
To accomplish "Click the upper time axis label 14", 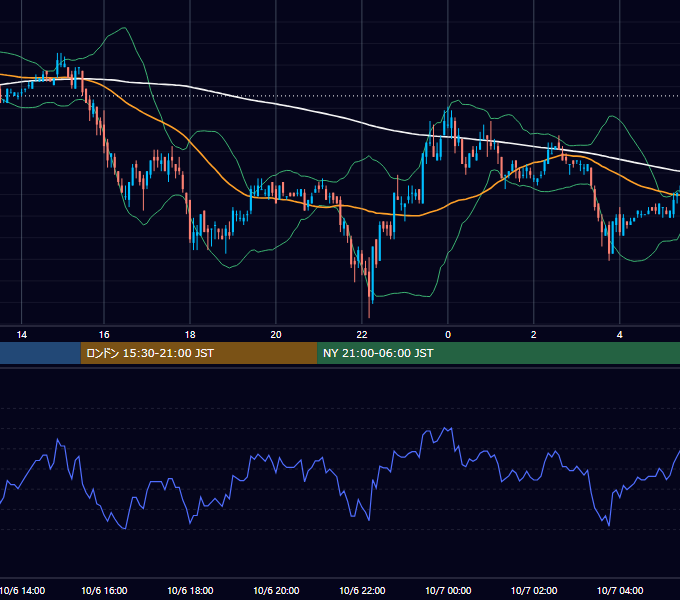I will pos(22,335).
